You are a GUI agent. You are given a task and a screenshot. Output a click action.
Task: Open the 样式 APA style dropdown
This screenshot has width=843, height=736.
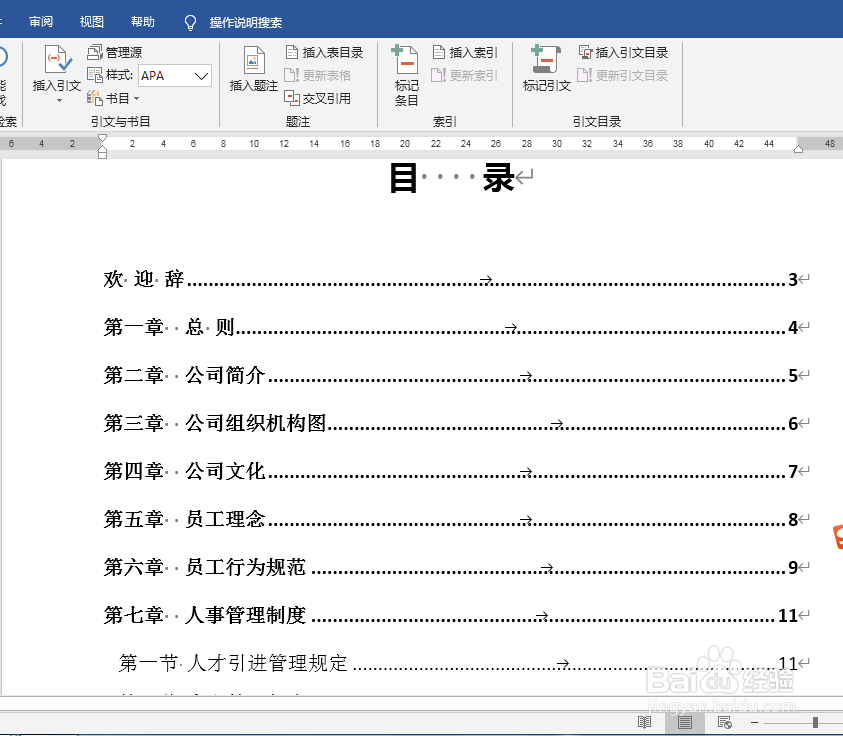click(175, 75)
